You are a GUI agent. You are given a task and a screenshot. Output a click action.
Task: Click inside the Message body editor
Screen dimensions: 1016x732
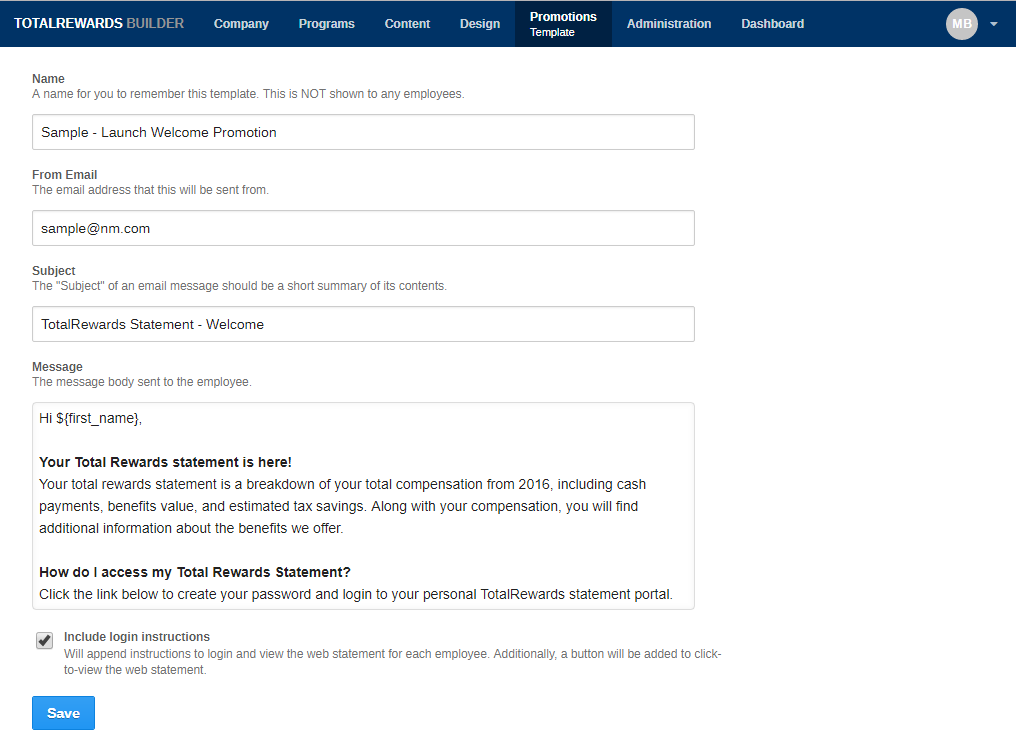click(x=364, y=506)
